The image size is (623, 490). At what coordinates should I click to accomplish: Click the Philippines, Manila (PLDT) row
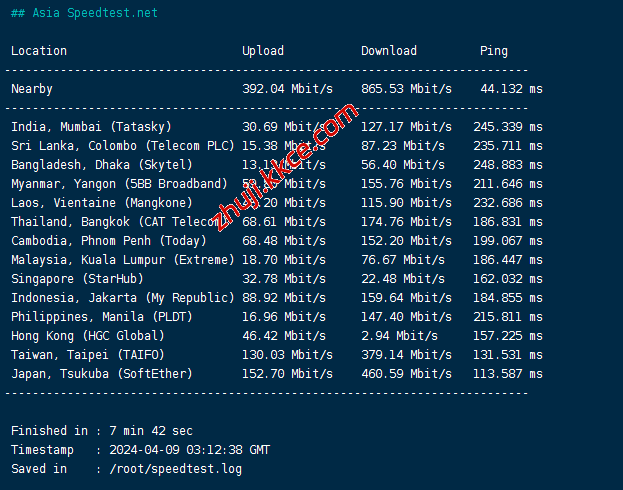102,317
